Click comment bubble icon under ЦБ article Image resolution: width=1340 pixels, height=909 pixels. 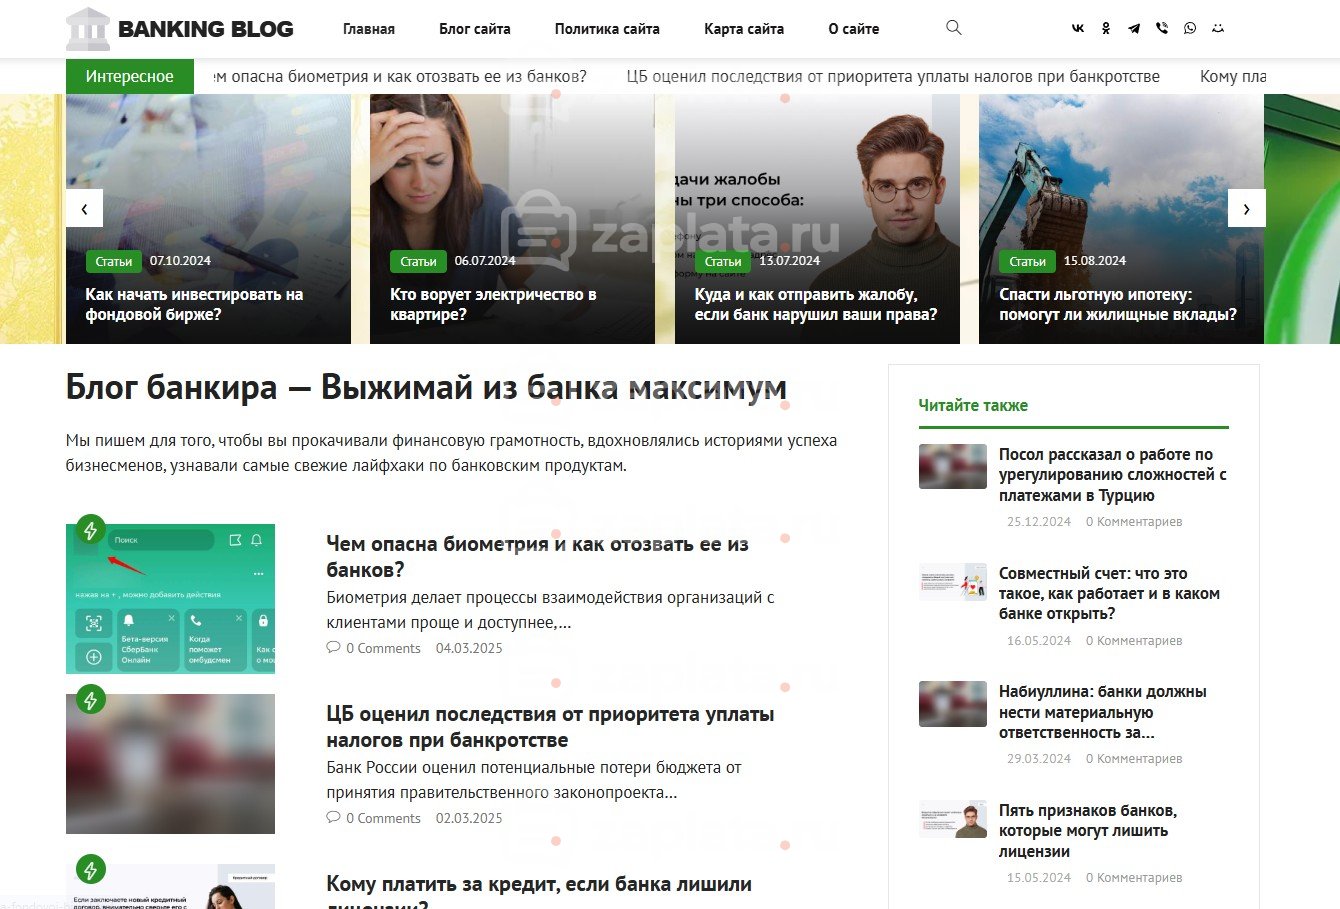point(333,817)
